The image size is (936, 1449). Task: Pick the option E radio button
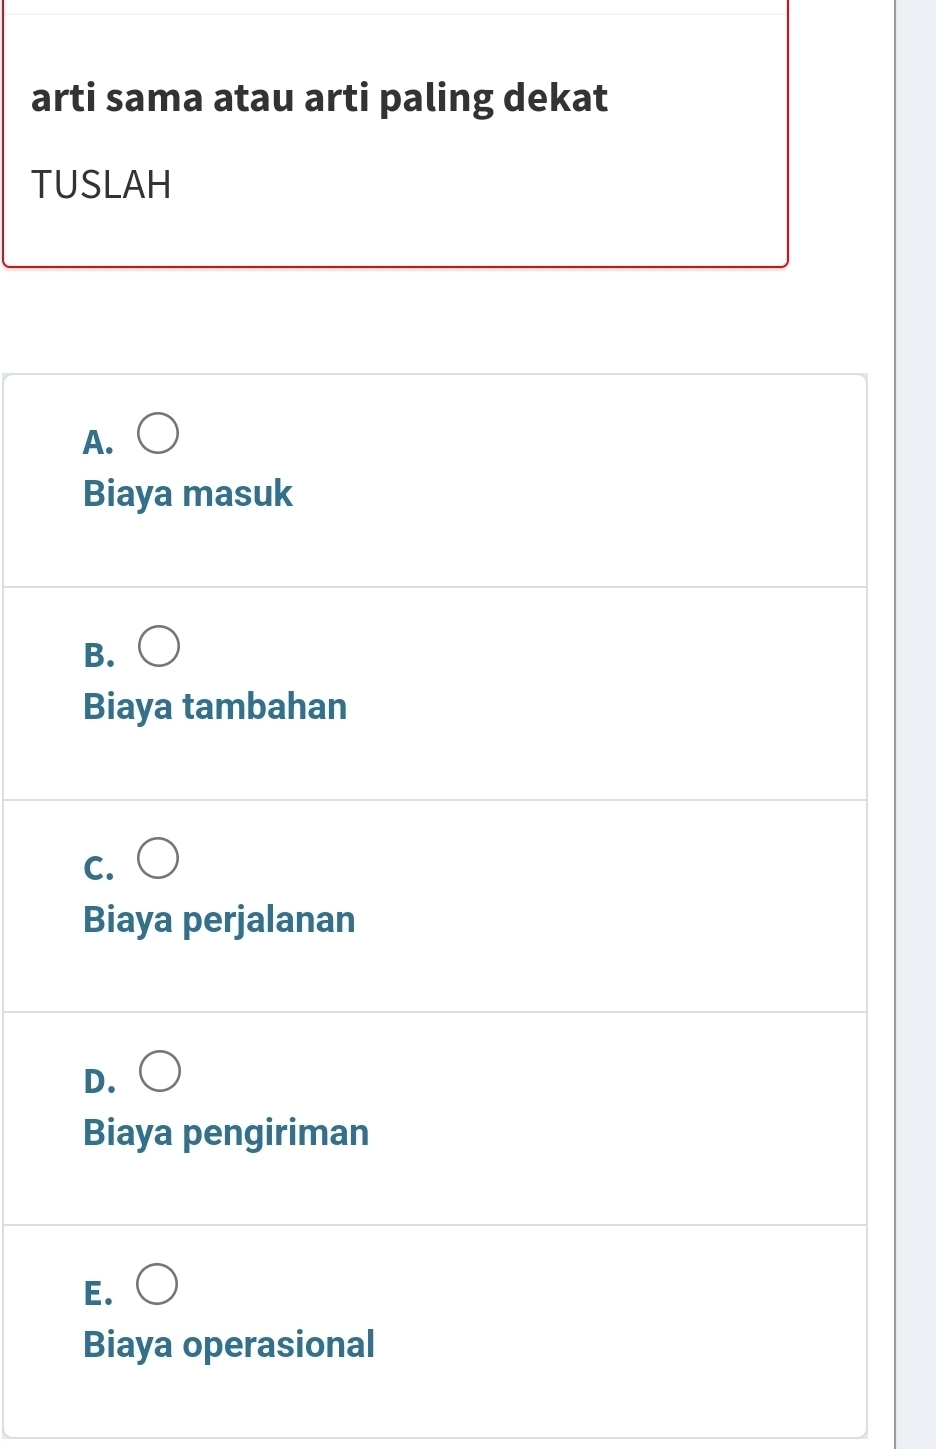(x=158, y=1284)
